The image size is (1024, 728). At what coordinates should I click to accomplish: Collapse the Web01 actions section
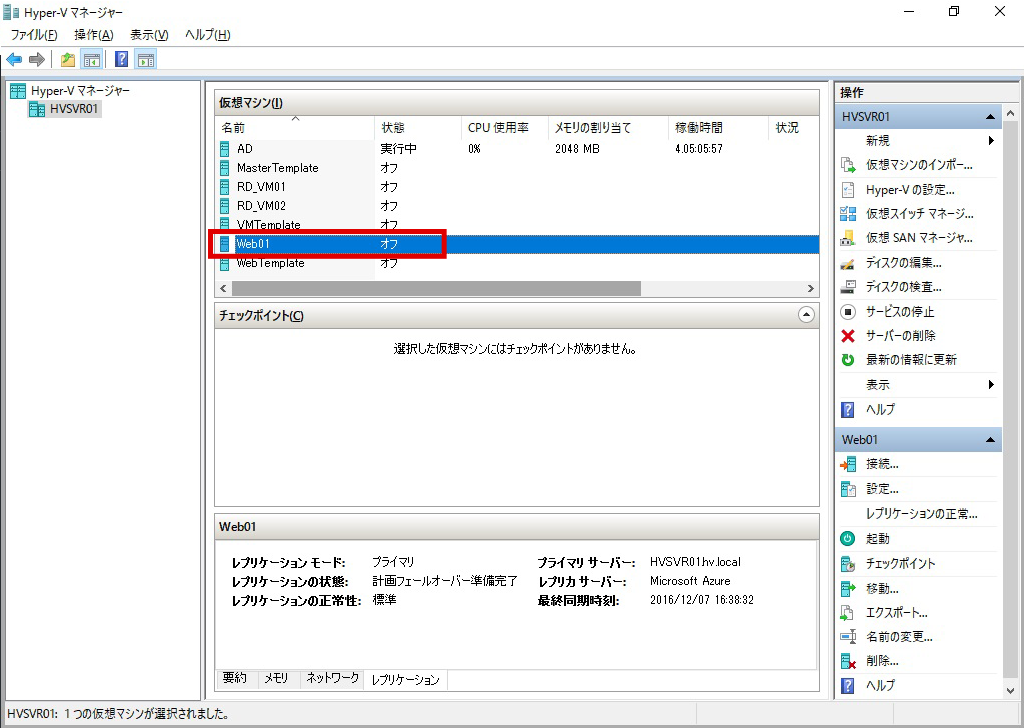990,440
